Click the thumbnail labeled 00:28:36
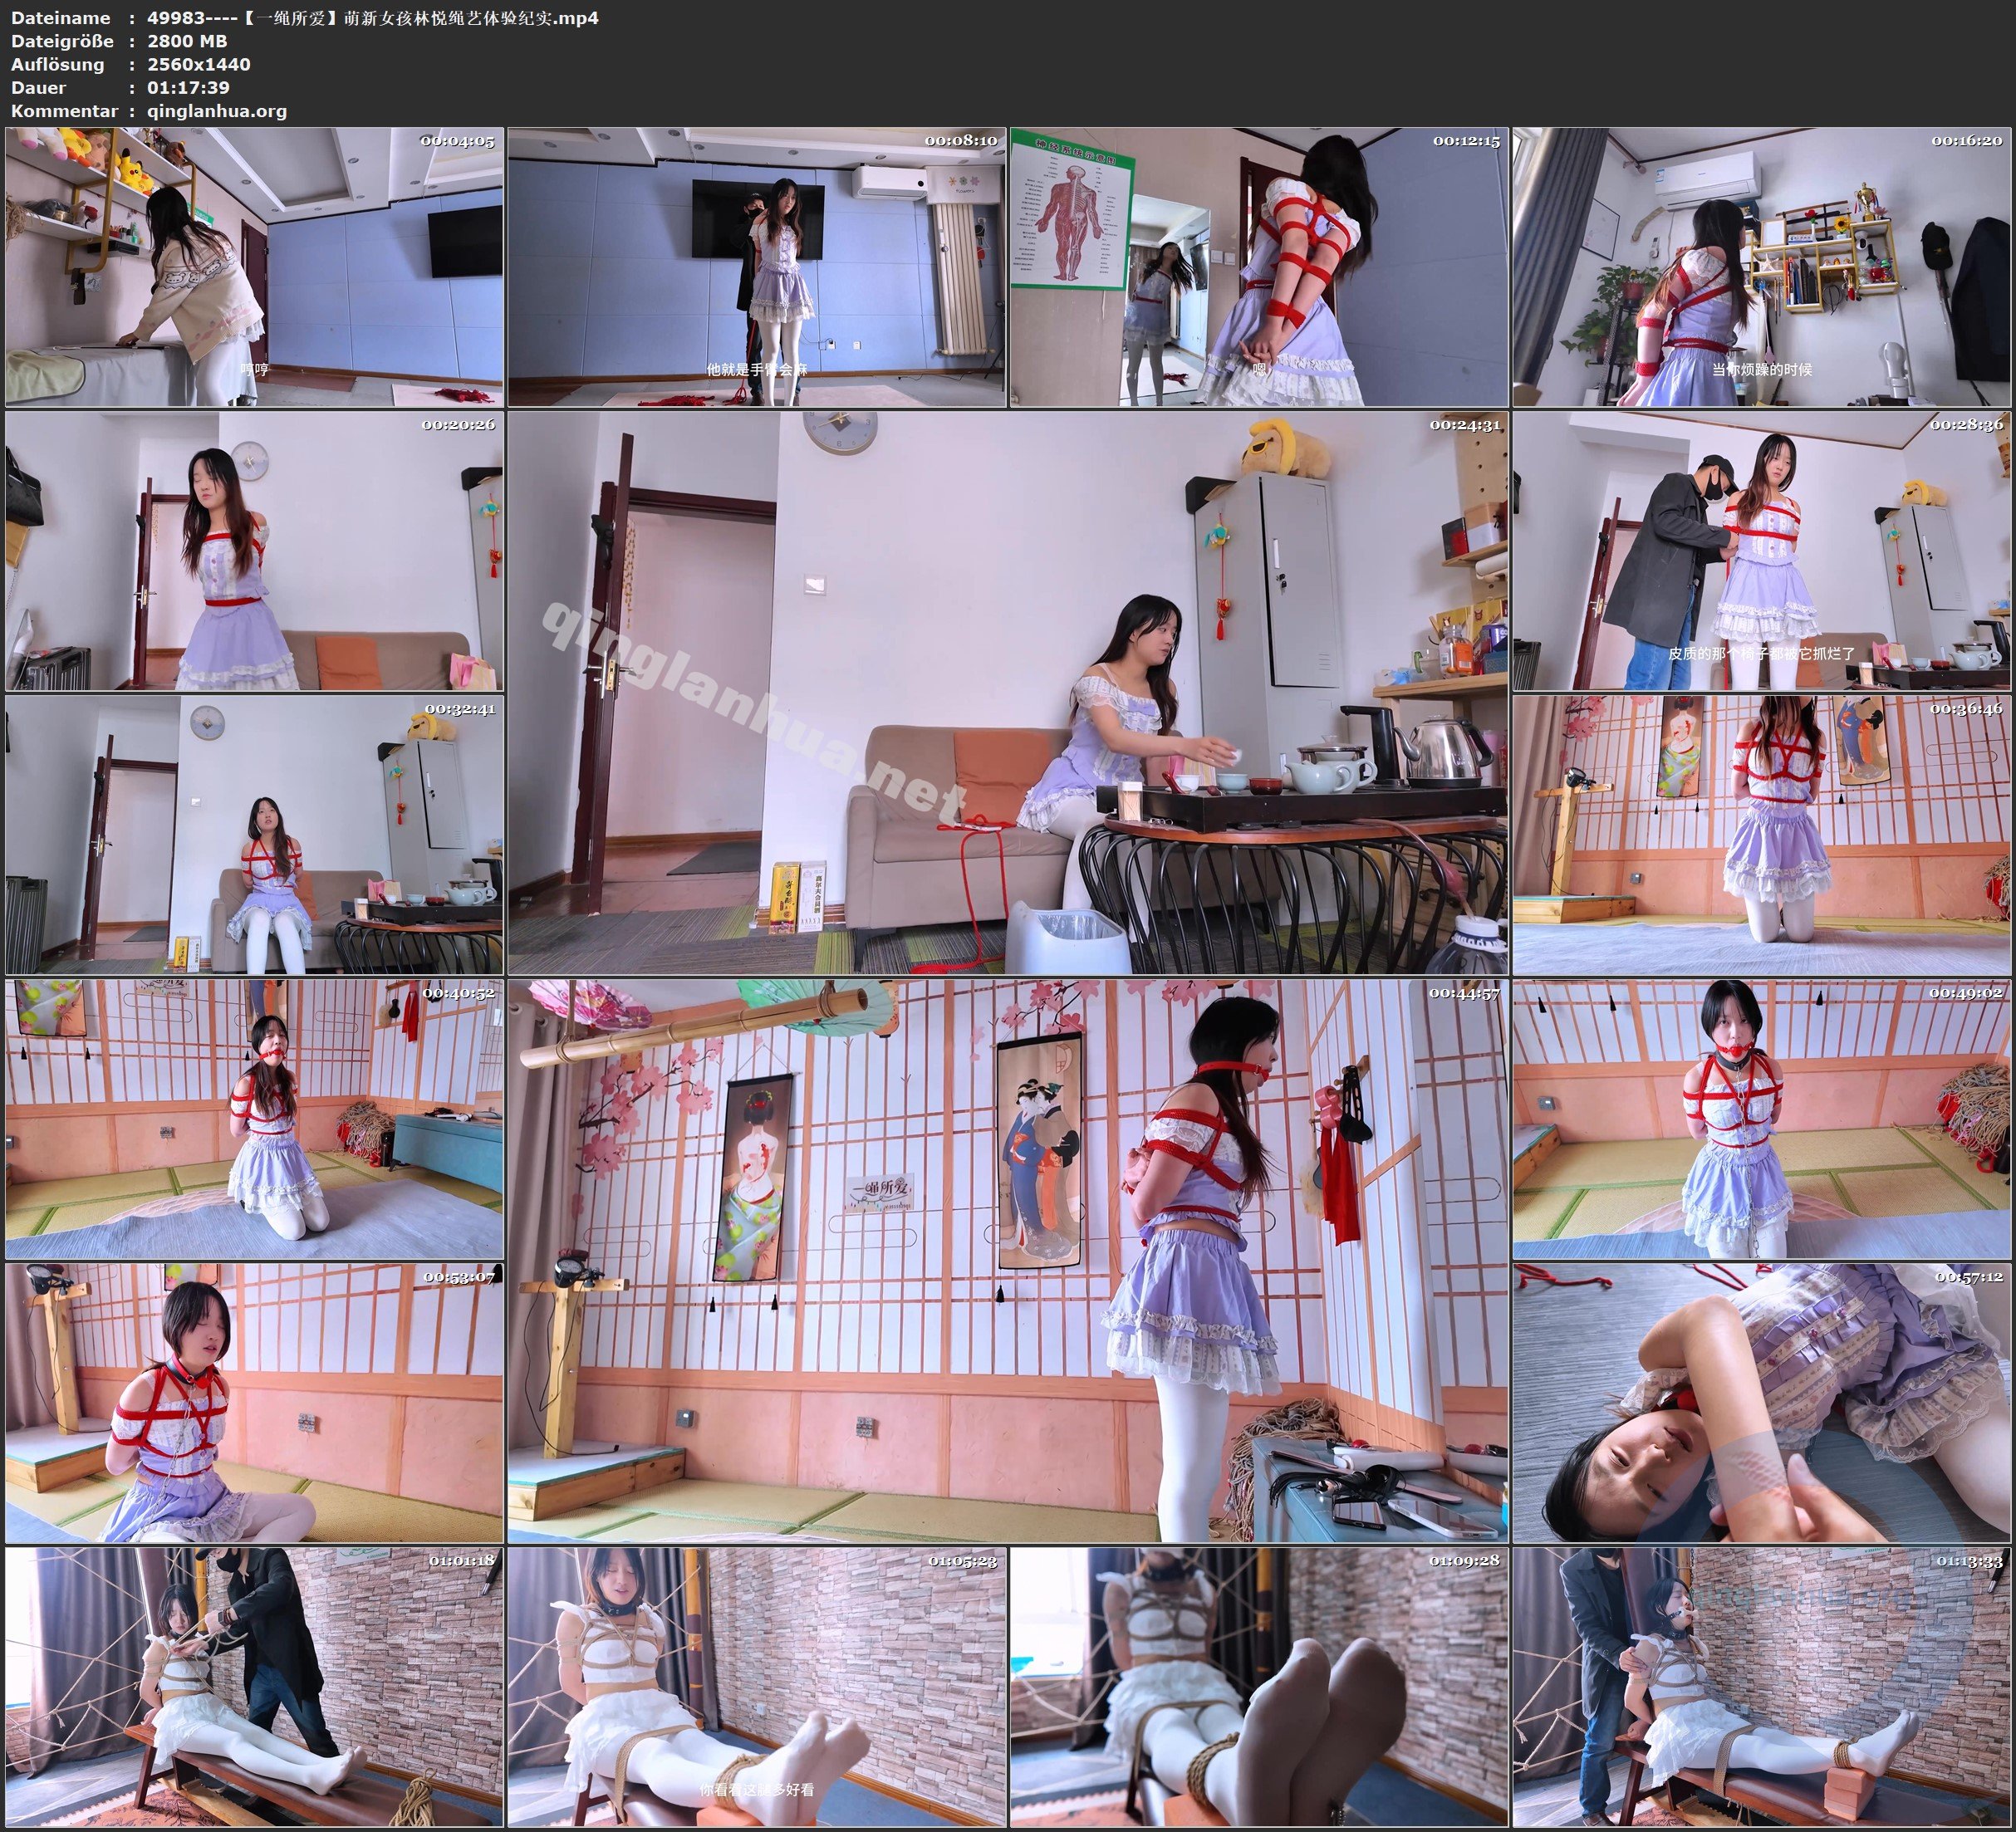The image size is (2016, 1832). point(1761,551)
